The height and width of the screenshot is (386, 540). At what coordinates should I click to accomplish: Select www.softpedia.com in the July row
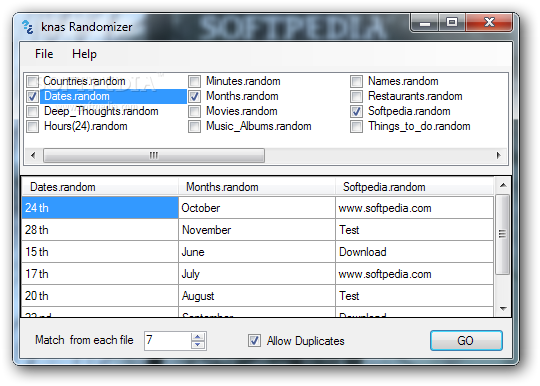coord(415,274)
